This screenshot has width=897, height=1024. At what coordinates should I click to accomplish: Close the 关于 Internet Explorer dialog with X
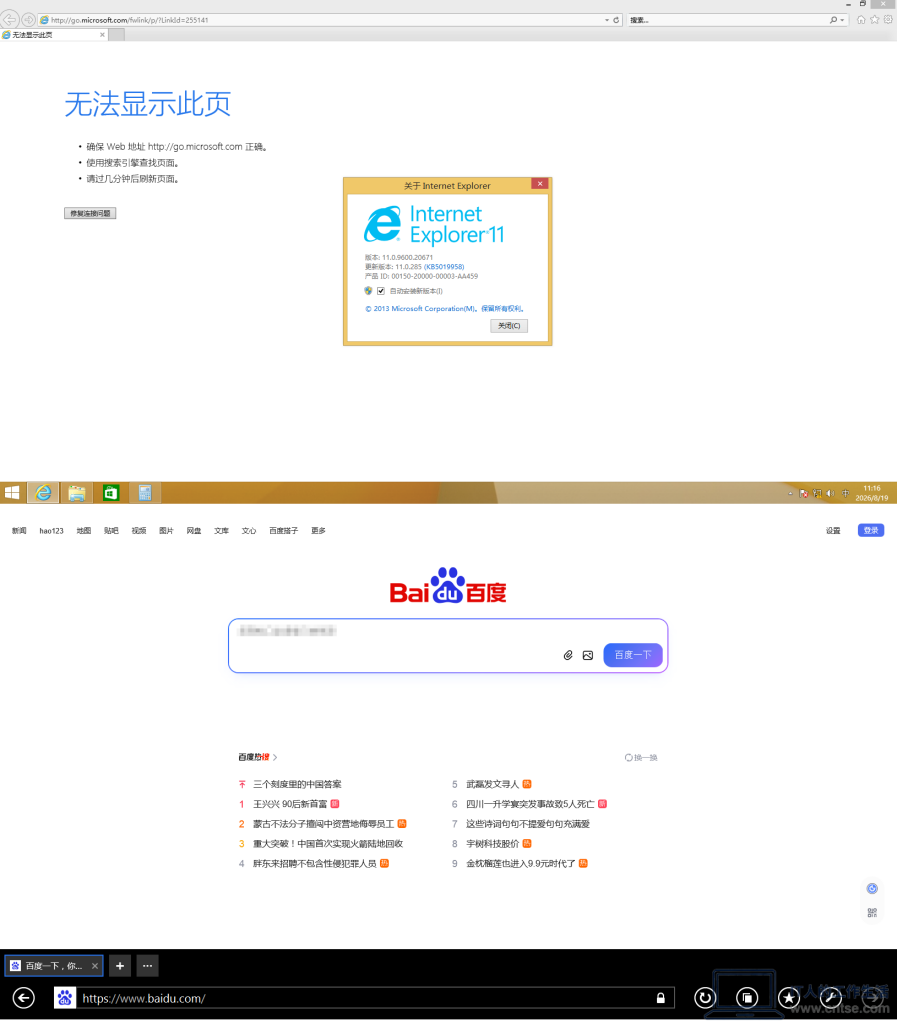pos(540,184)
